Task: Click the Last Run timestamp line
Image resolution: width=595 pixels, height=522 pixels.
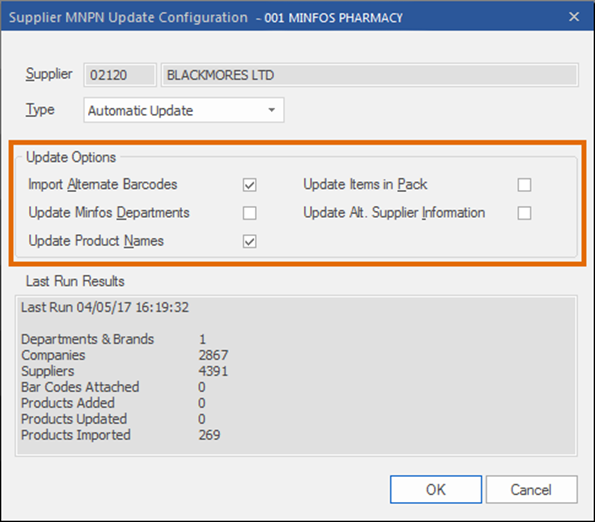Action: coord(105,307)
